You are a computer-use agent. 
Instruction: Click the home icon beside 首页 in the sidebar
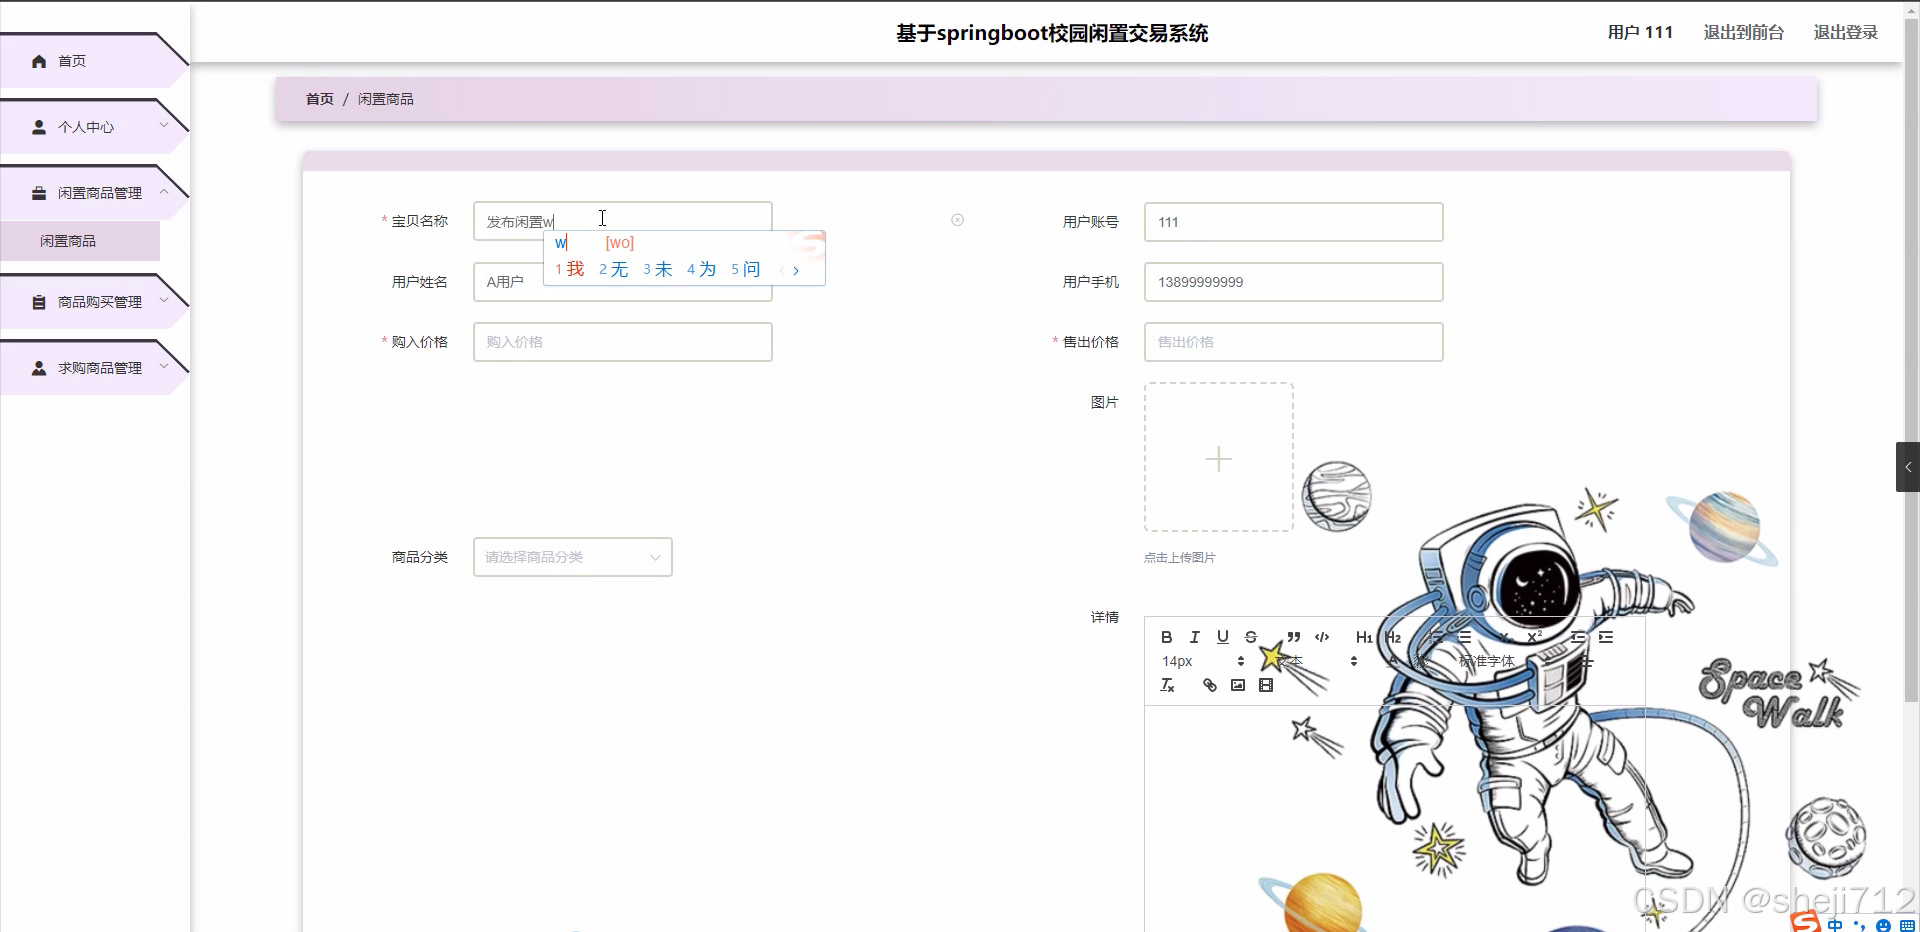pos(39,61)
